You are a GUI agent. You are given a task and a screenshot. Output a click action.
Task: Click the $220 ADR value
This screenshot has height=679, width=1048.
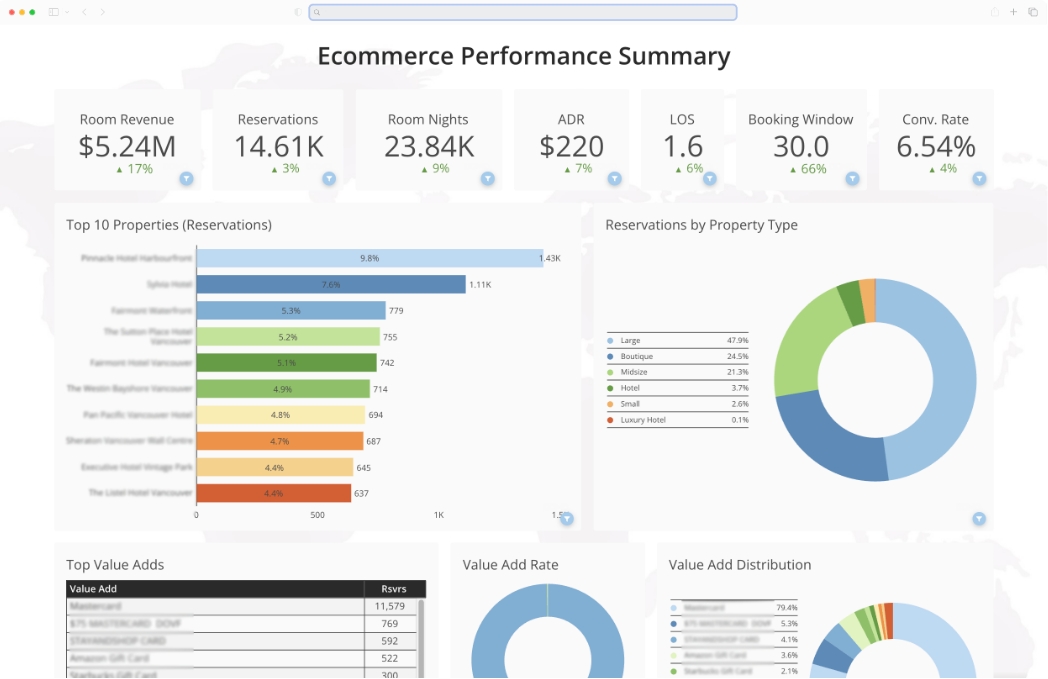pyautogui.click(x=571, y=146)
